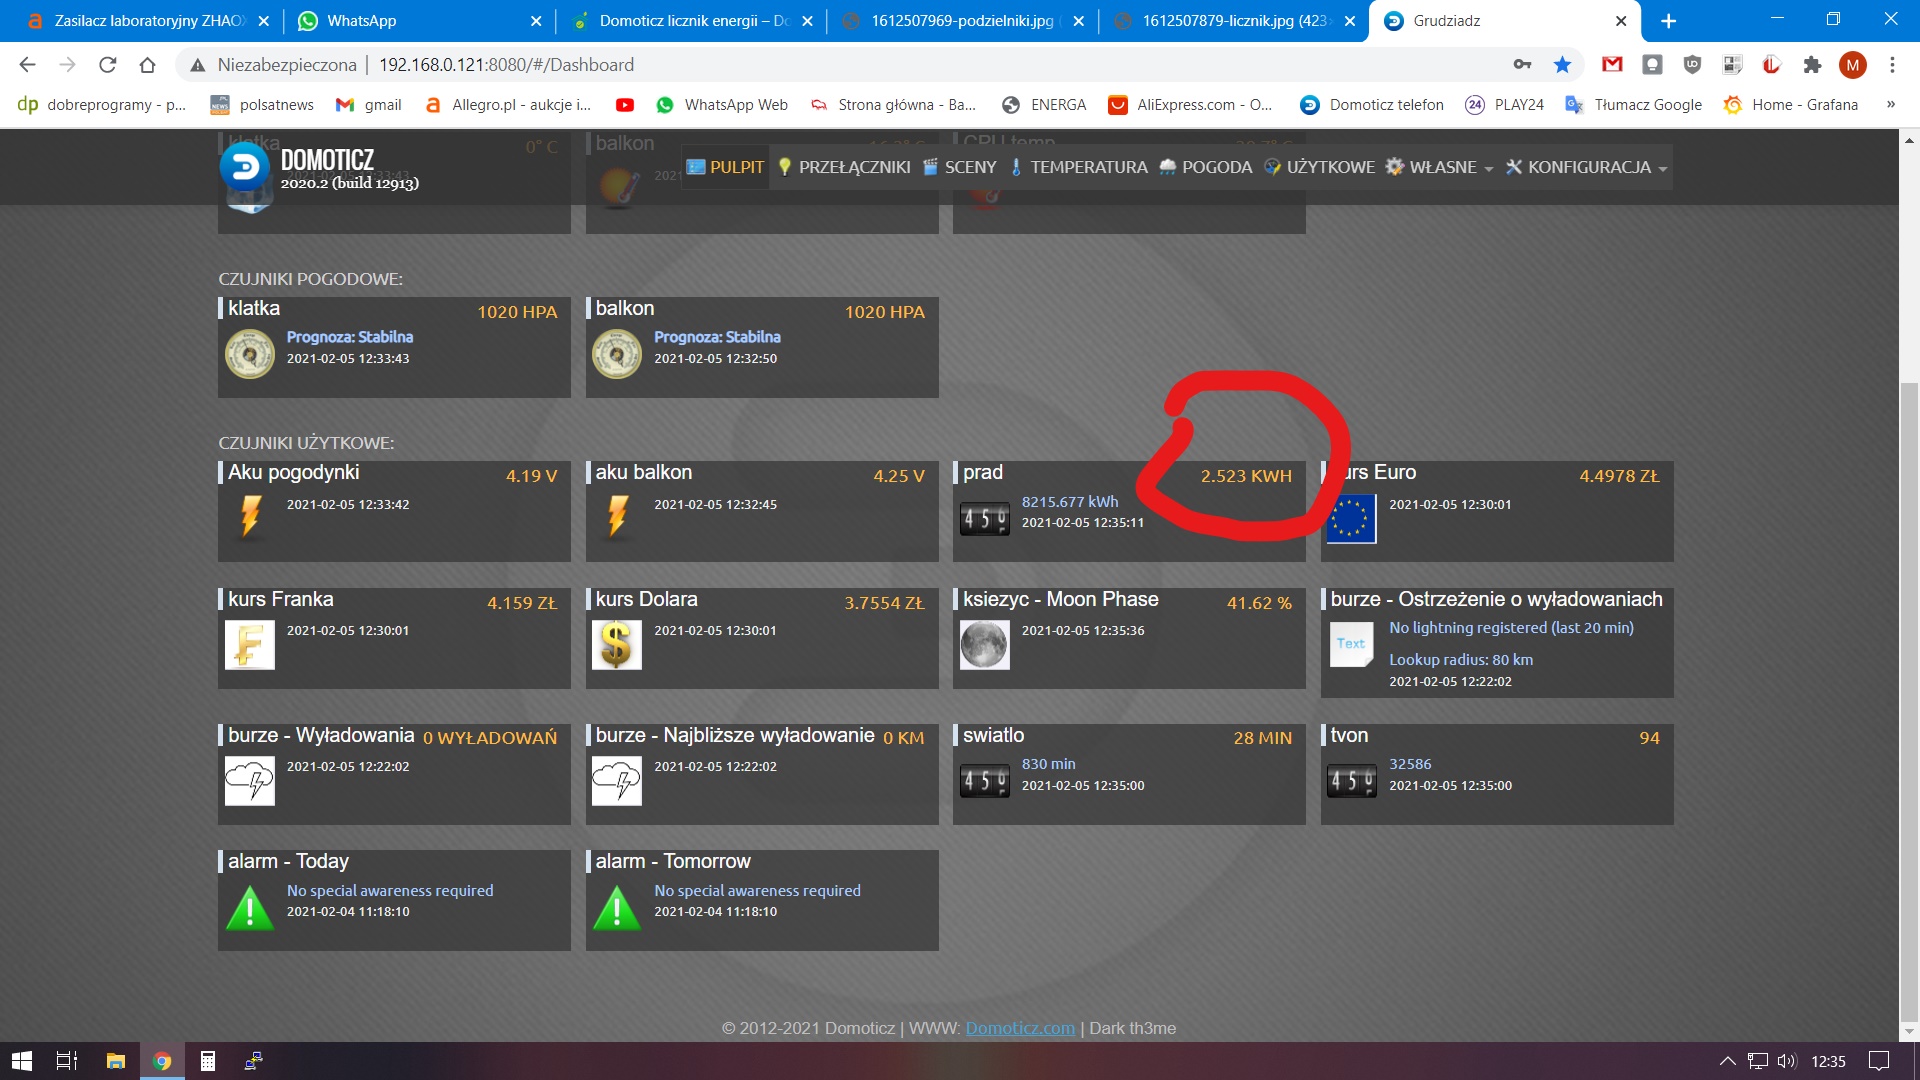Click the Aku pogodynki lightning bolt icon
The height and width of the screenshot is (1080, 1920).
click(250, 516)
